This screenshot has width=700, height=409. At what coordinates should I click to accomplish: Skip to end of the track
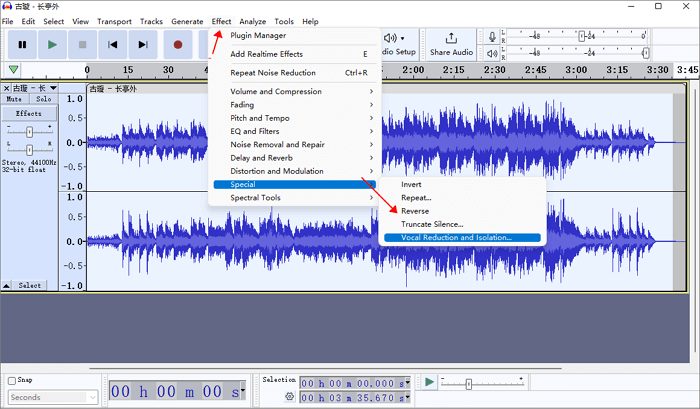pyautogui.click(x=144, y=44)
